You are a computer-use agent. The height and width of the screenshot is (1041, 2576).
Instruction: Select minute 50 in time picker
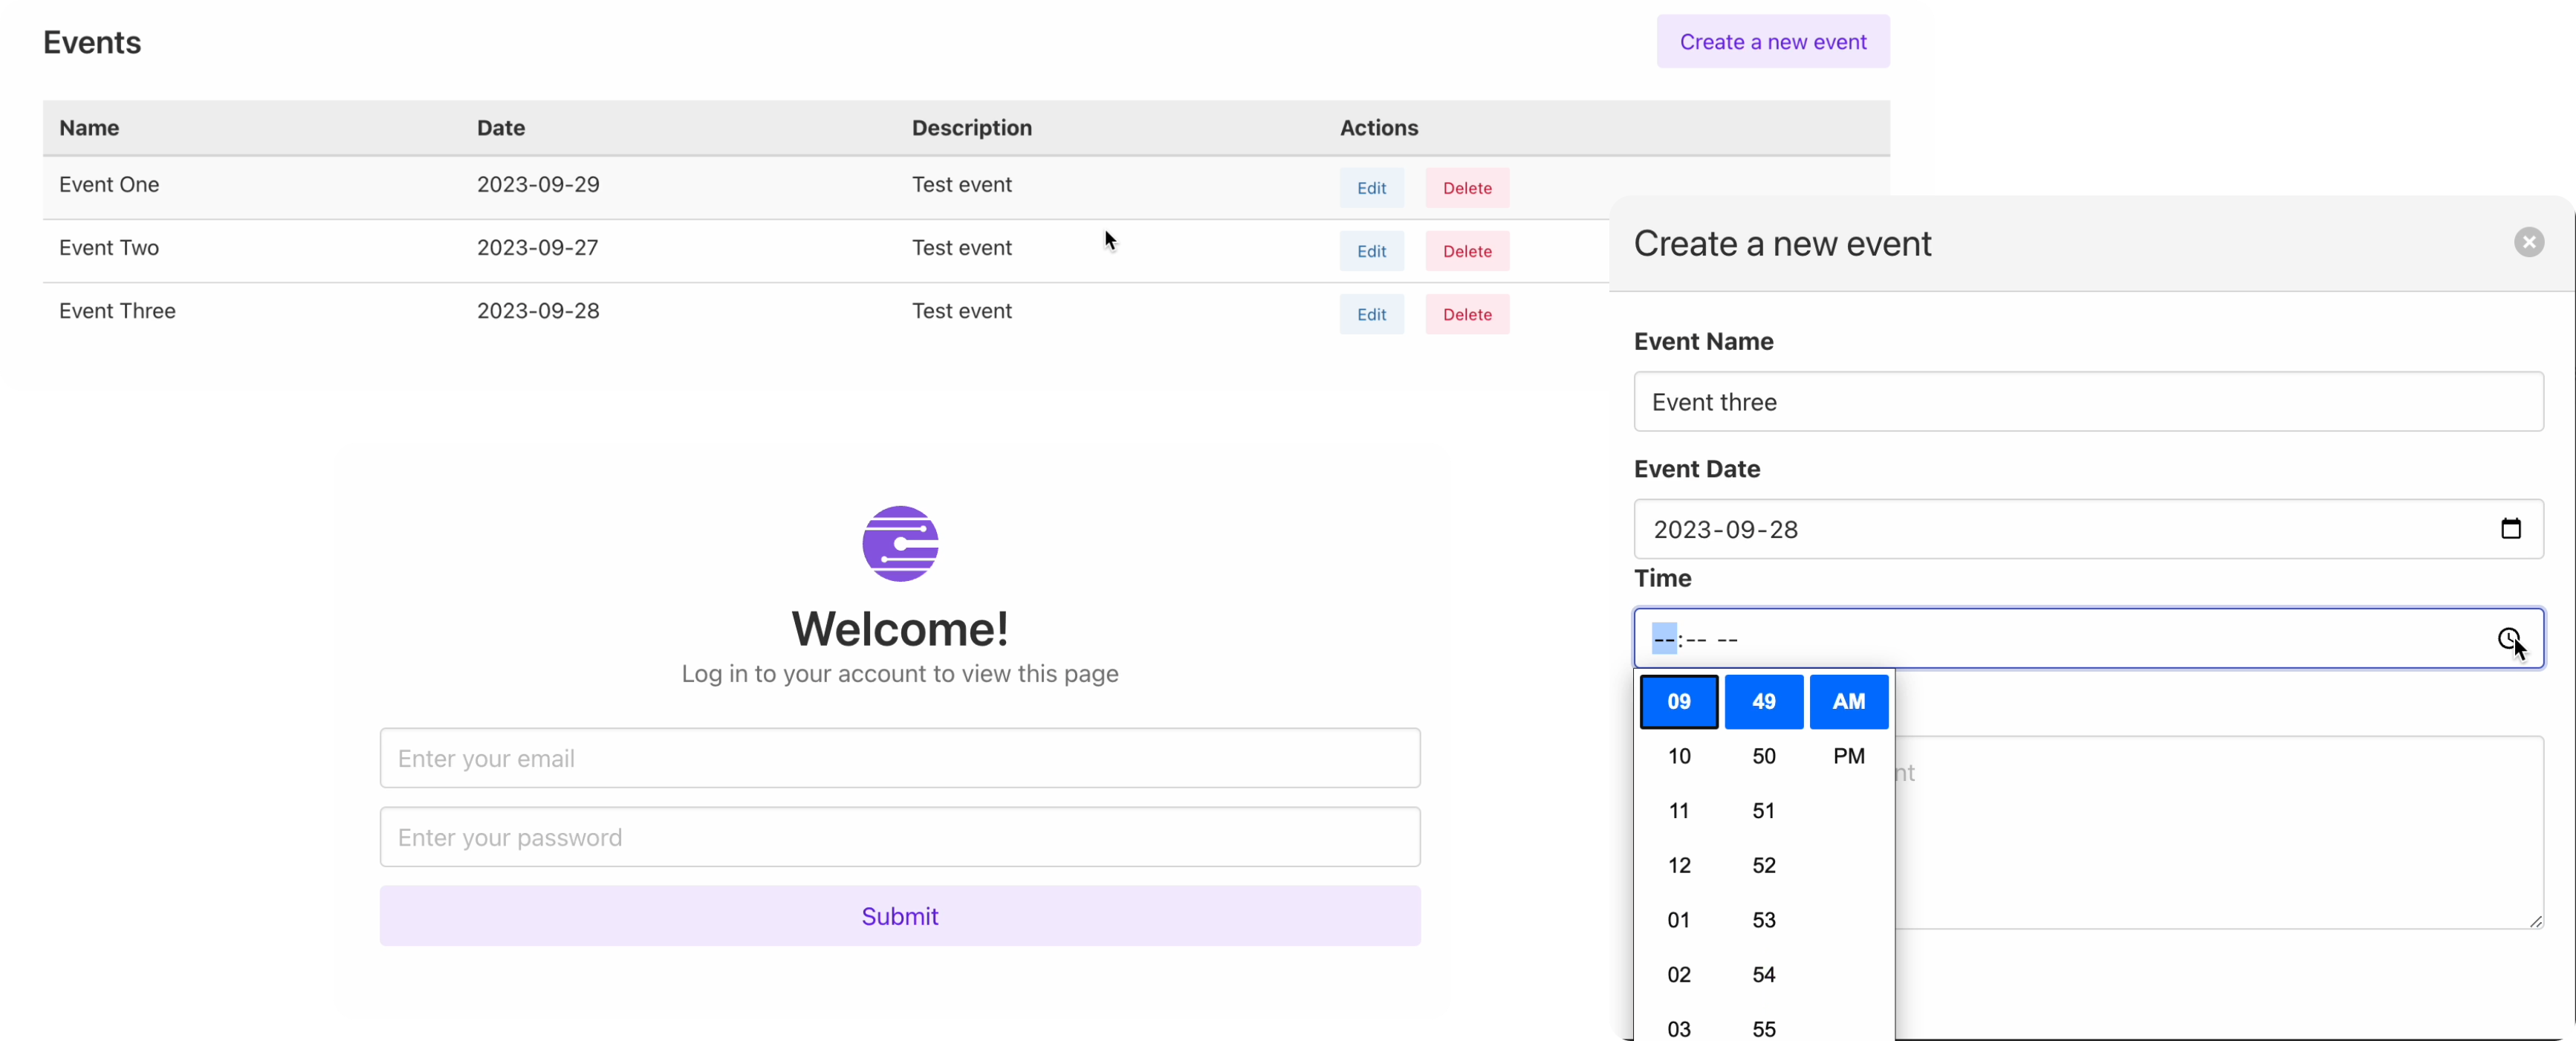tap(1763, 756)
